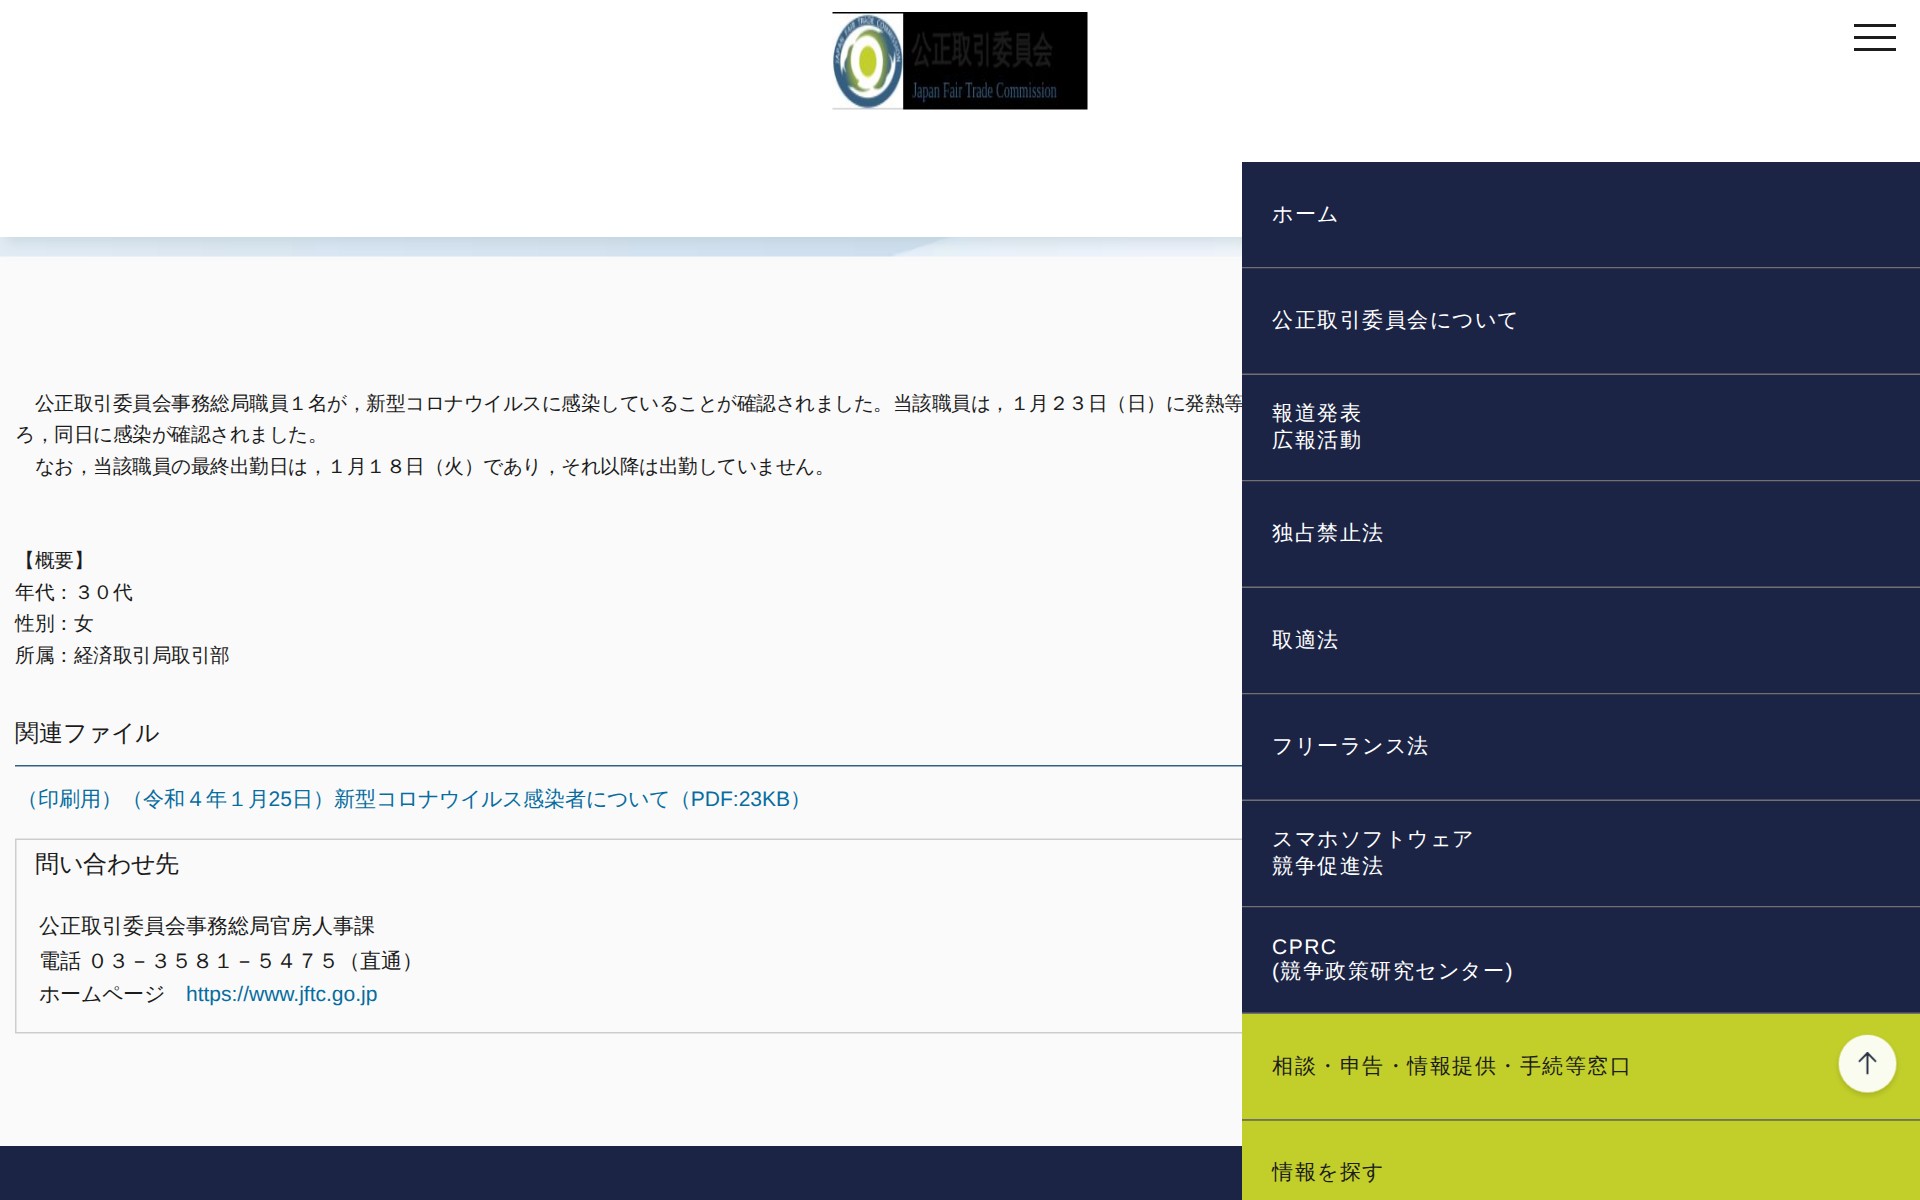Screen dimensions: 1920x1200
Task: Expand the 独占禁止法 menu section
Action: (1326, 534)
